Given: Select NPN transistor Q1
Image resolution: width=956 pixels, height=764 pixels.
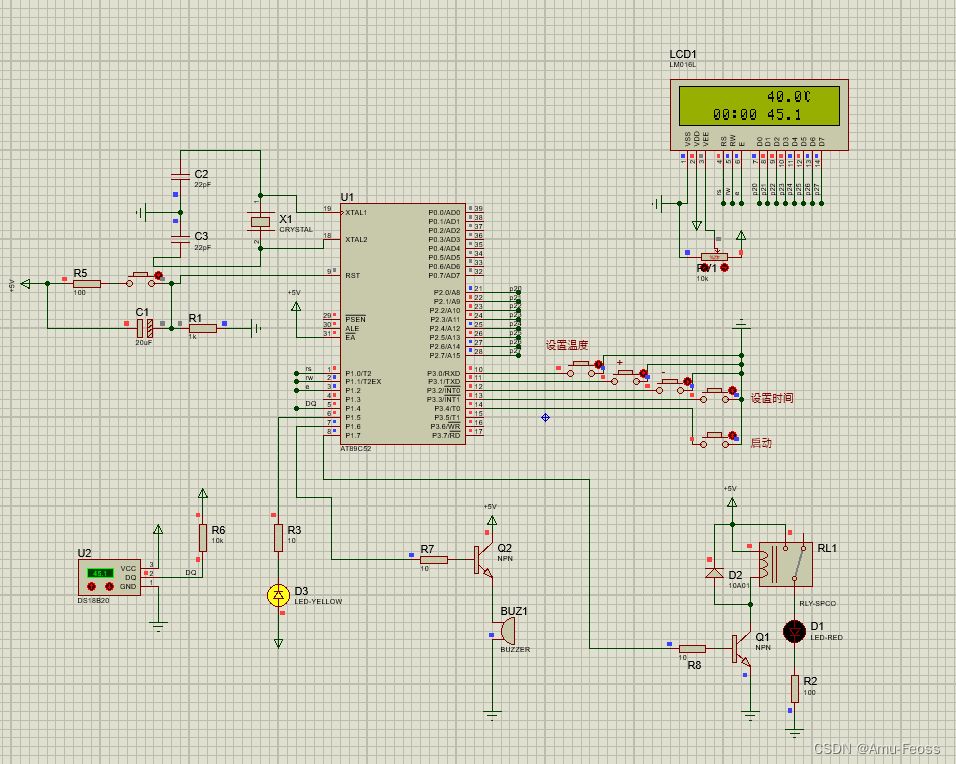Looking at the screenshot, I should pyautogui.click(x=742, y=649).
